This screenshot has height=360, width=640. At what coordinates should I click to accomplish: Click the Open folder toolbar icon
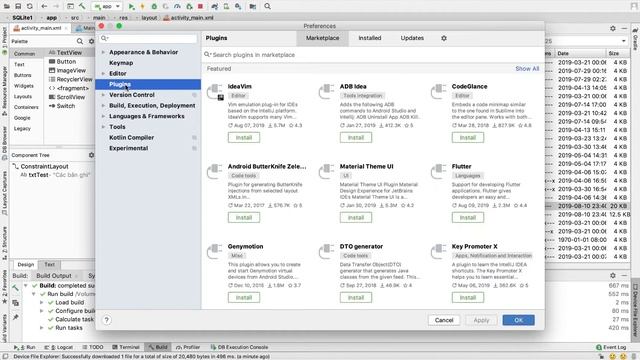click(7, 6)
